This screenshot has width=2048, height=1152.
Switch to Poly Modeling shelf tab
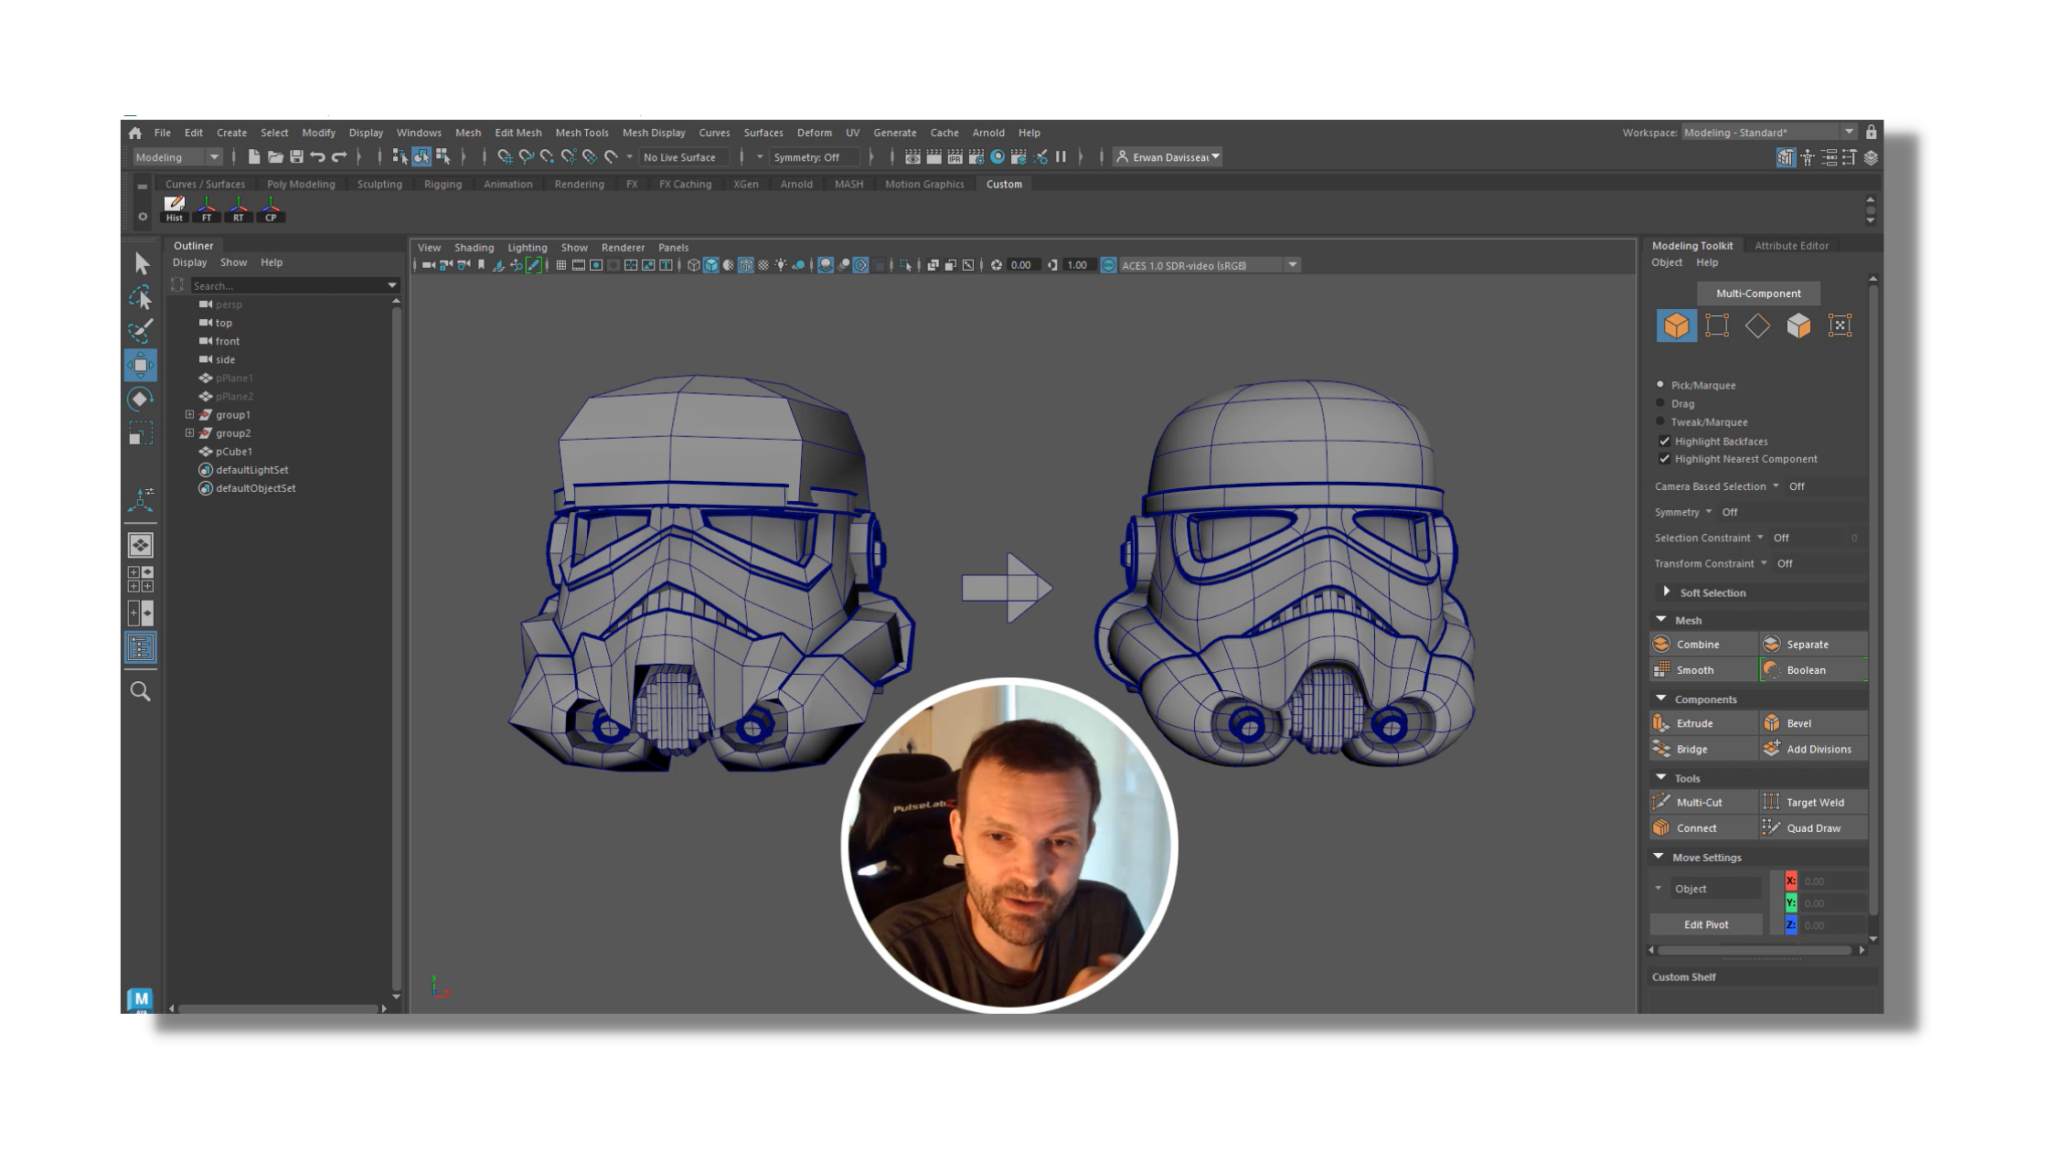[x=300, y=184]
